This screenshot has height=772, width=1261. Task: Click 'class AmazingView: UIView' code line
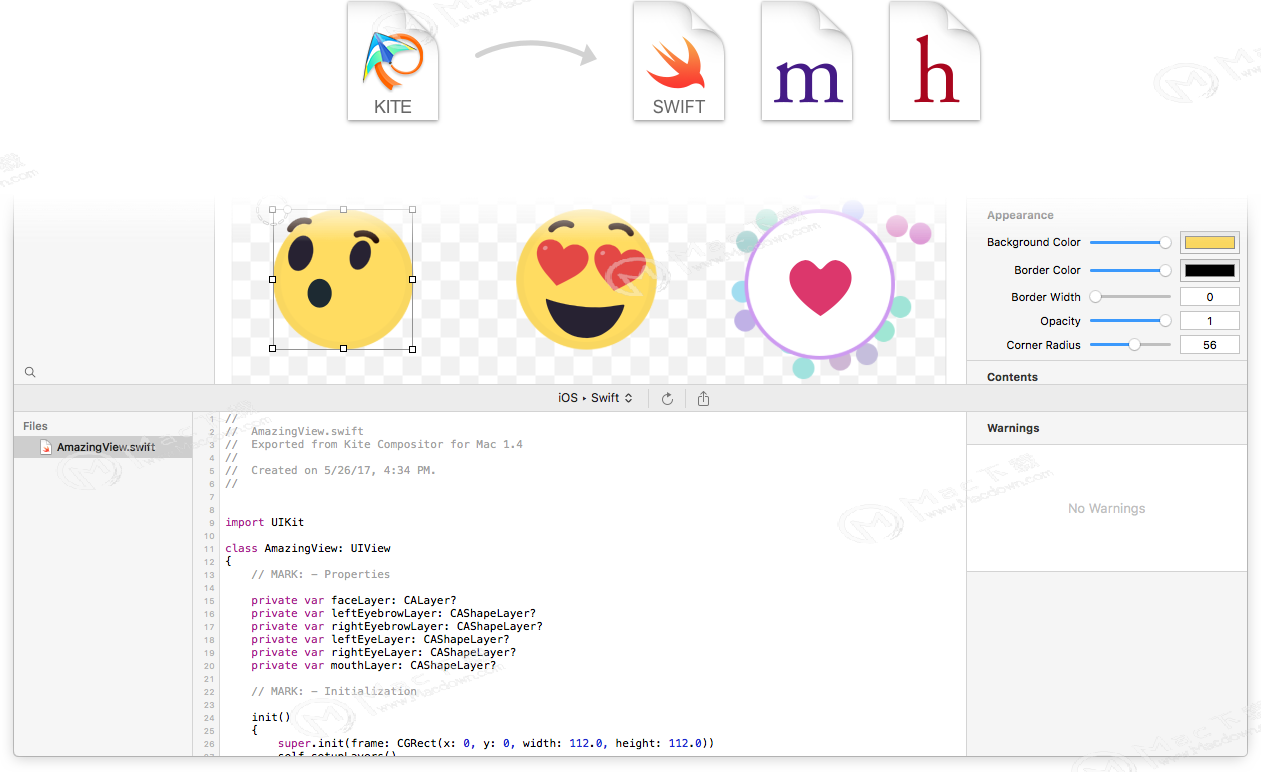(x=308, y=548)
